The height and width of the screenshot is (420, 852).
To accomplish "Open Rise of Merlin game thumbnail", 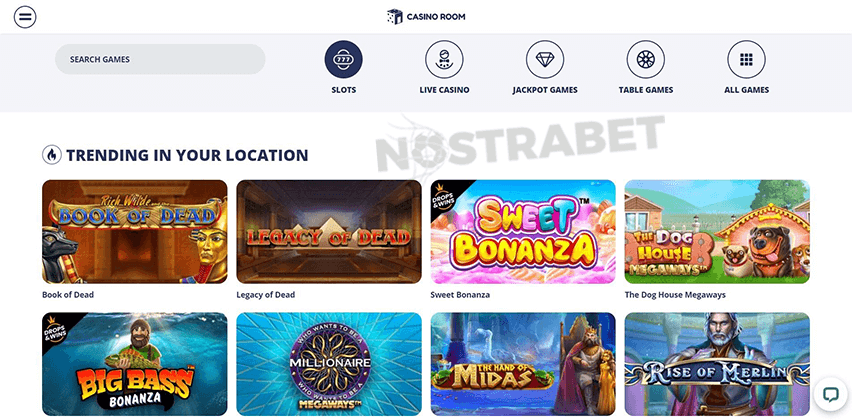I will [x=717, y=364].
